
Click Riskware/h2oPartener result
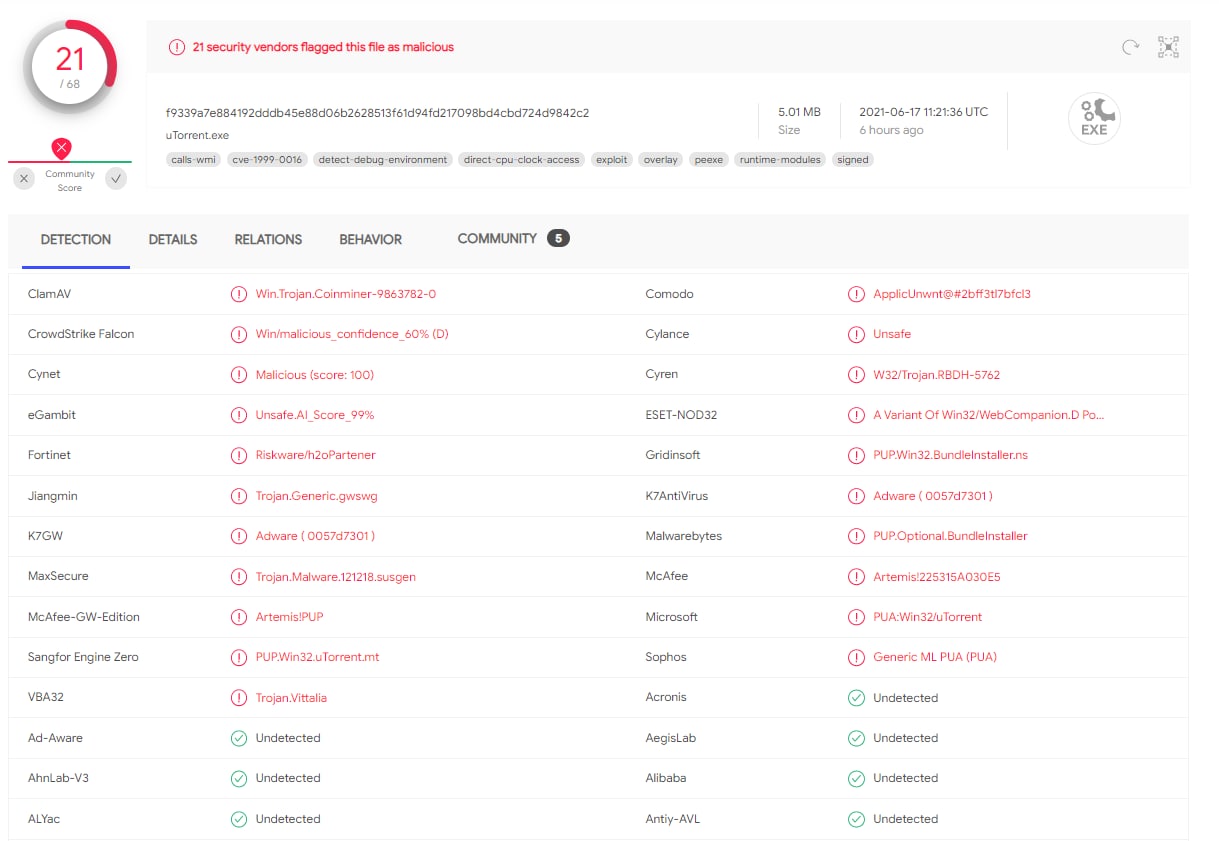pyautogui.click(x=316, y=455)
